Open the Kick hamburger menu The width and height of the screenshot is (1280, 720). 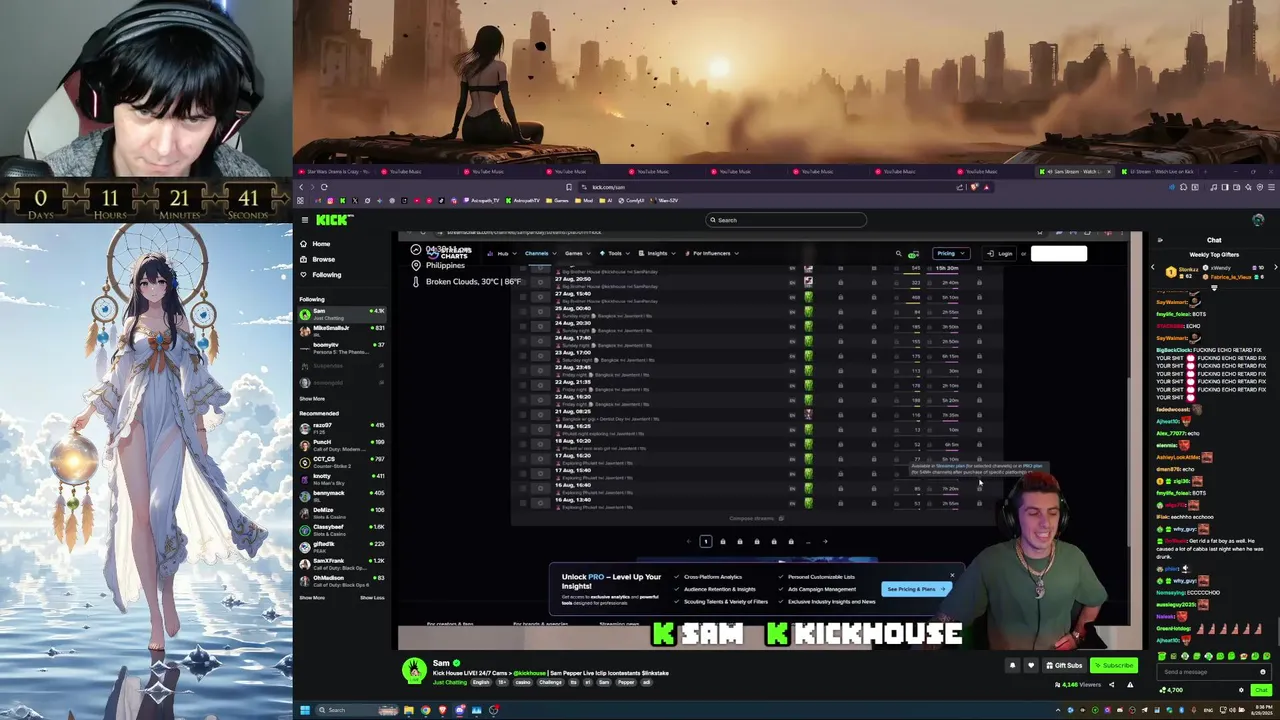(x=305, y=220)
